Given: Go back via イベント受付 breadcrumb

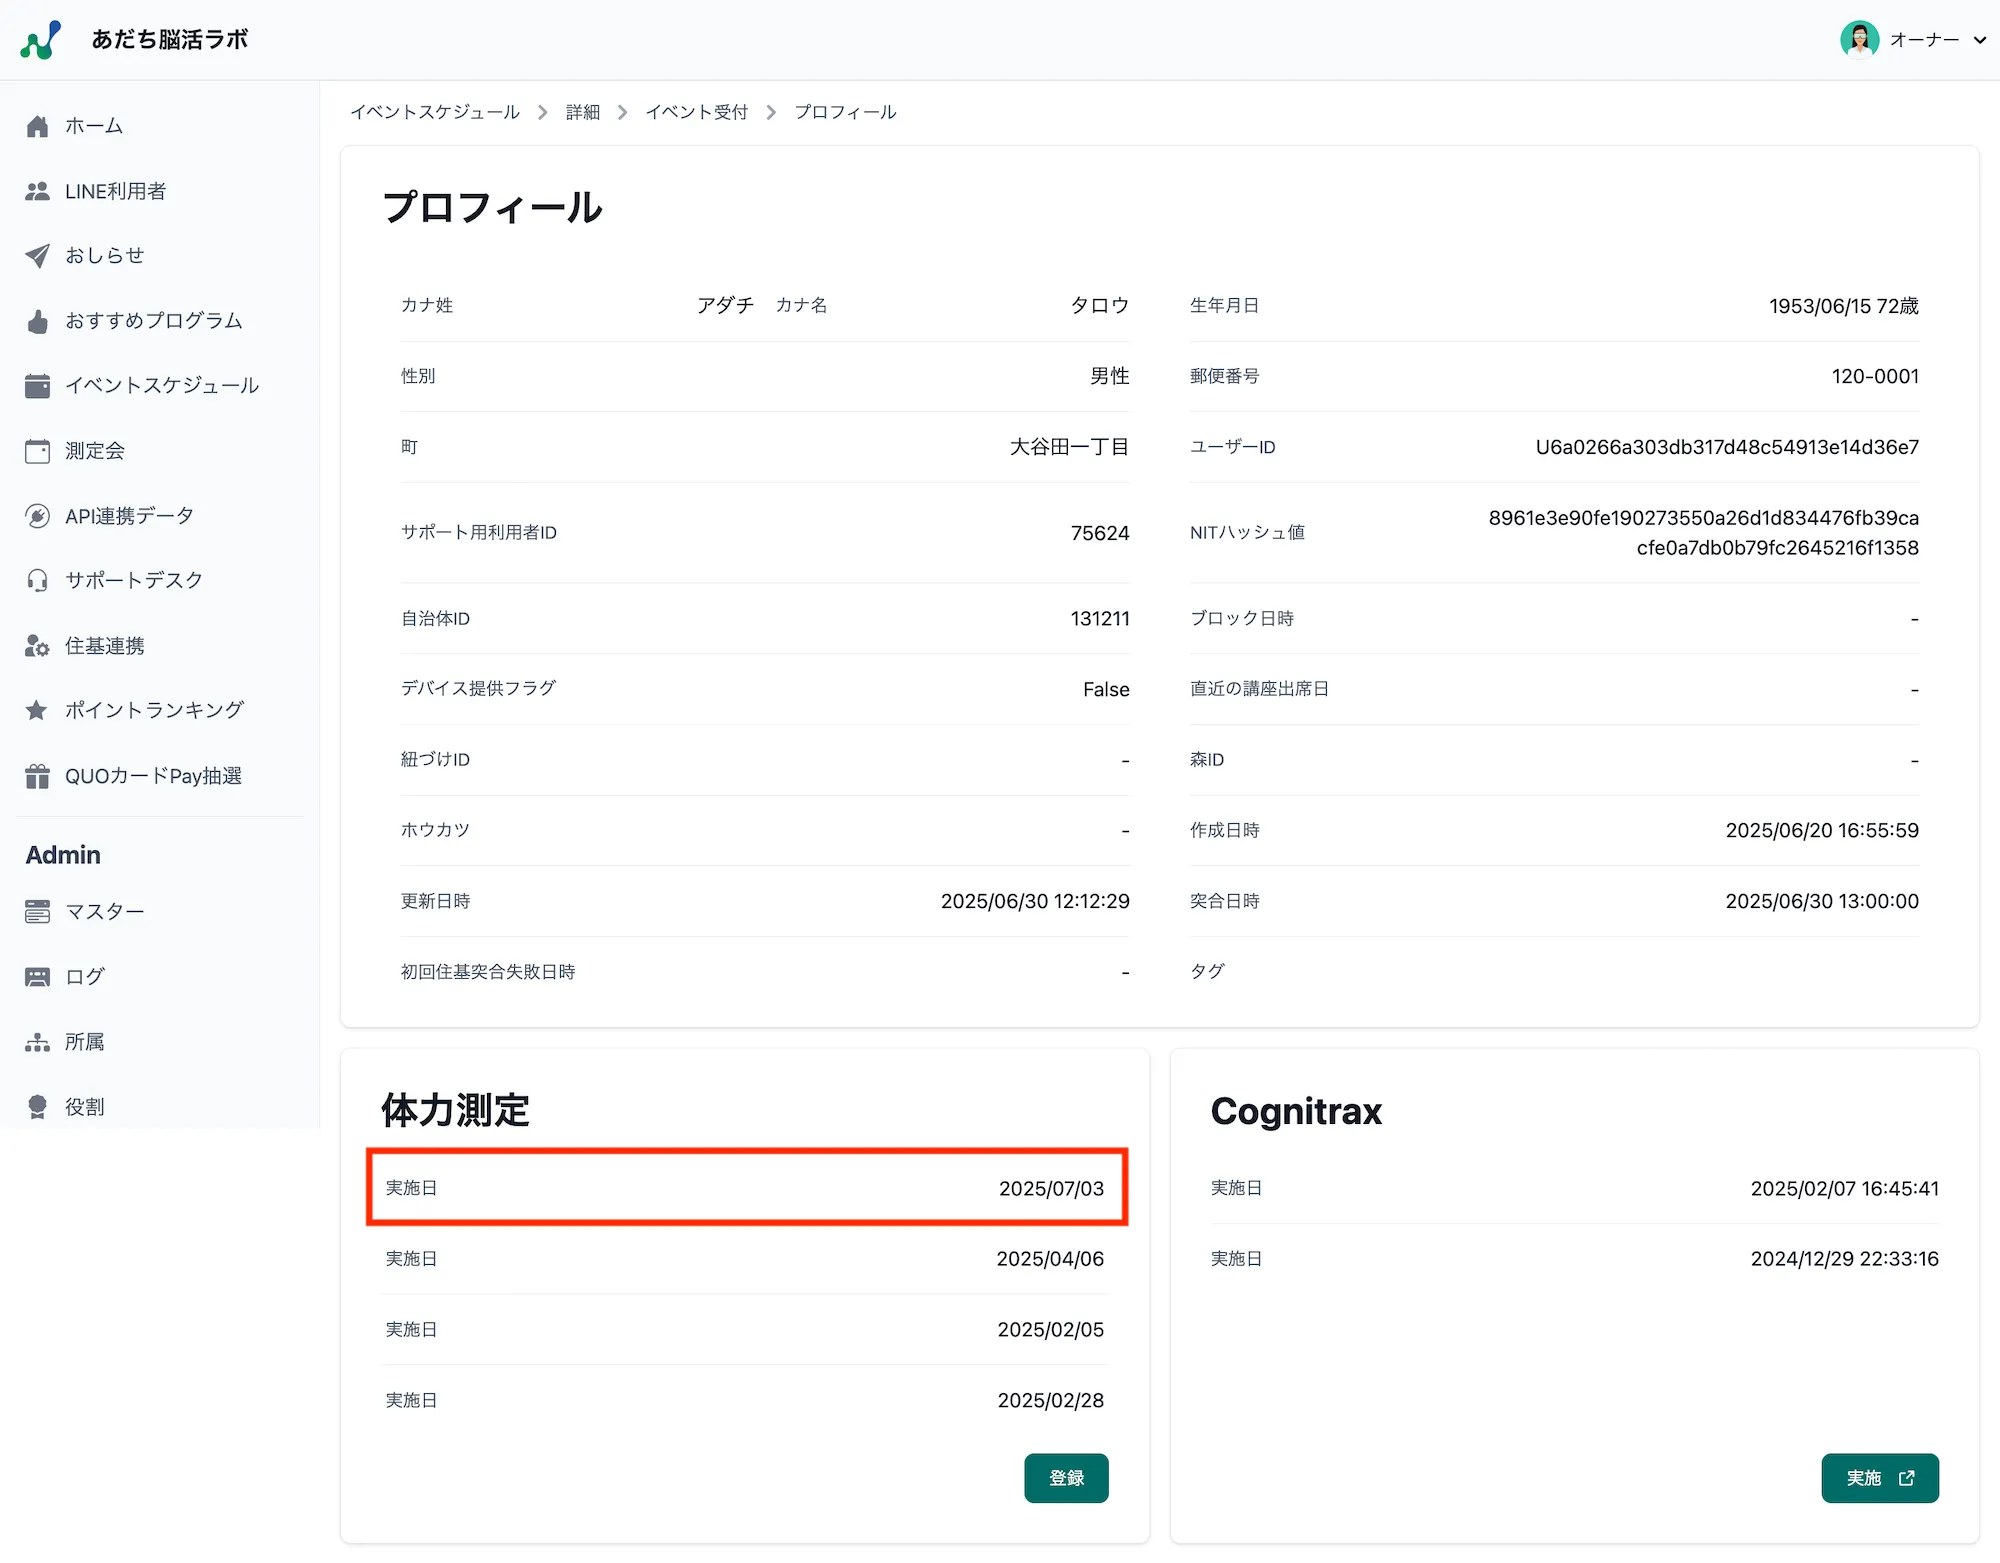Looking at the screenshot, I should click(x=697, y=112).
